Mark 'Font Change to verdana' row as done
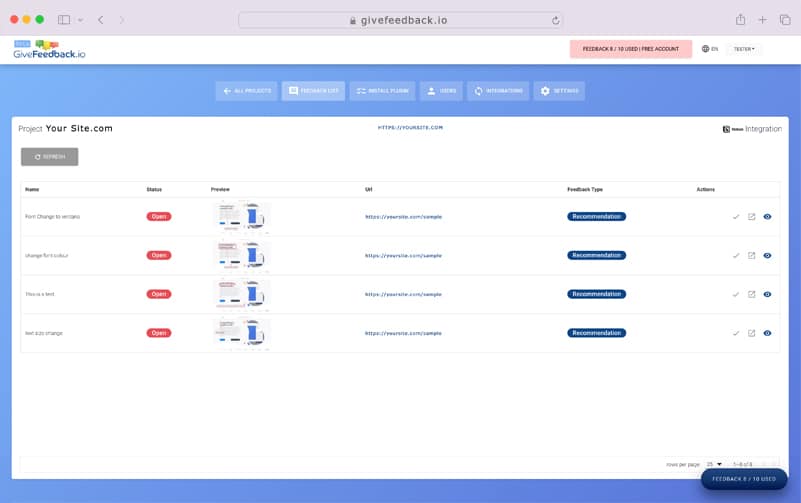801x503 pixels. pyautogui.click(x=736, y=217)
